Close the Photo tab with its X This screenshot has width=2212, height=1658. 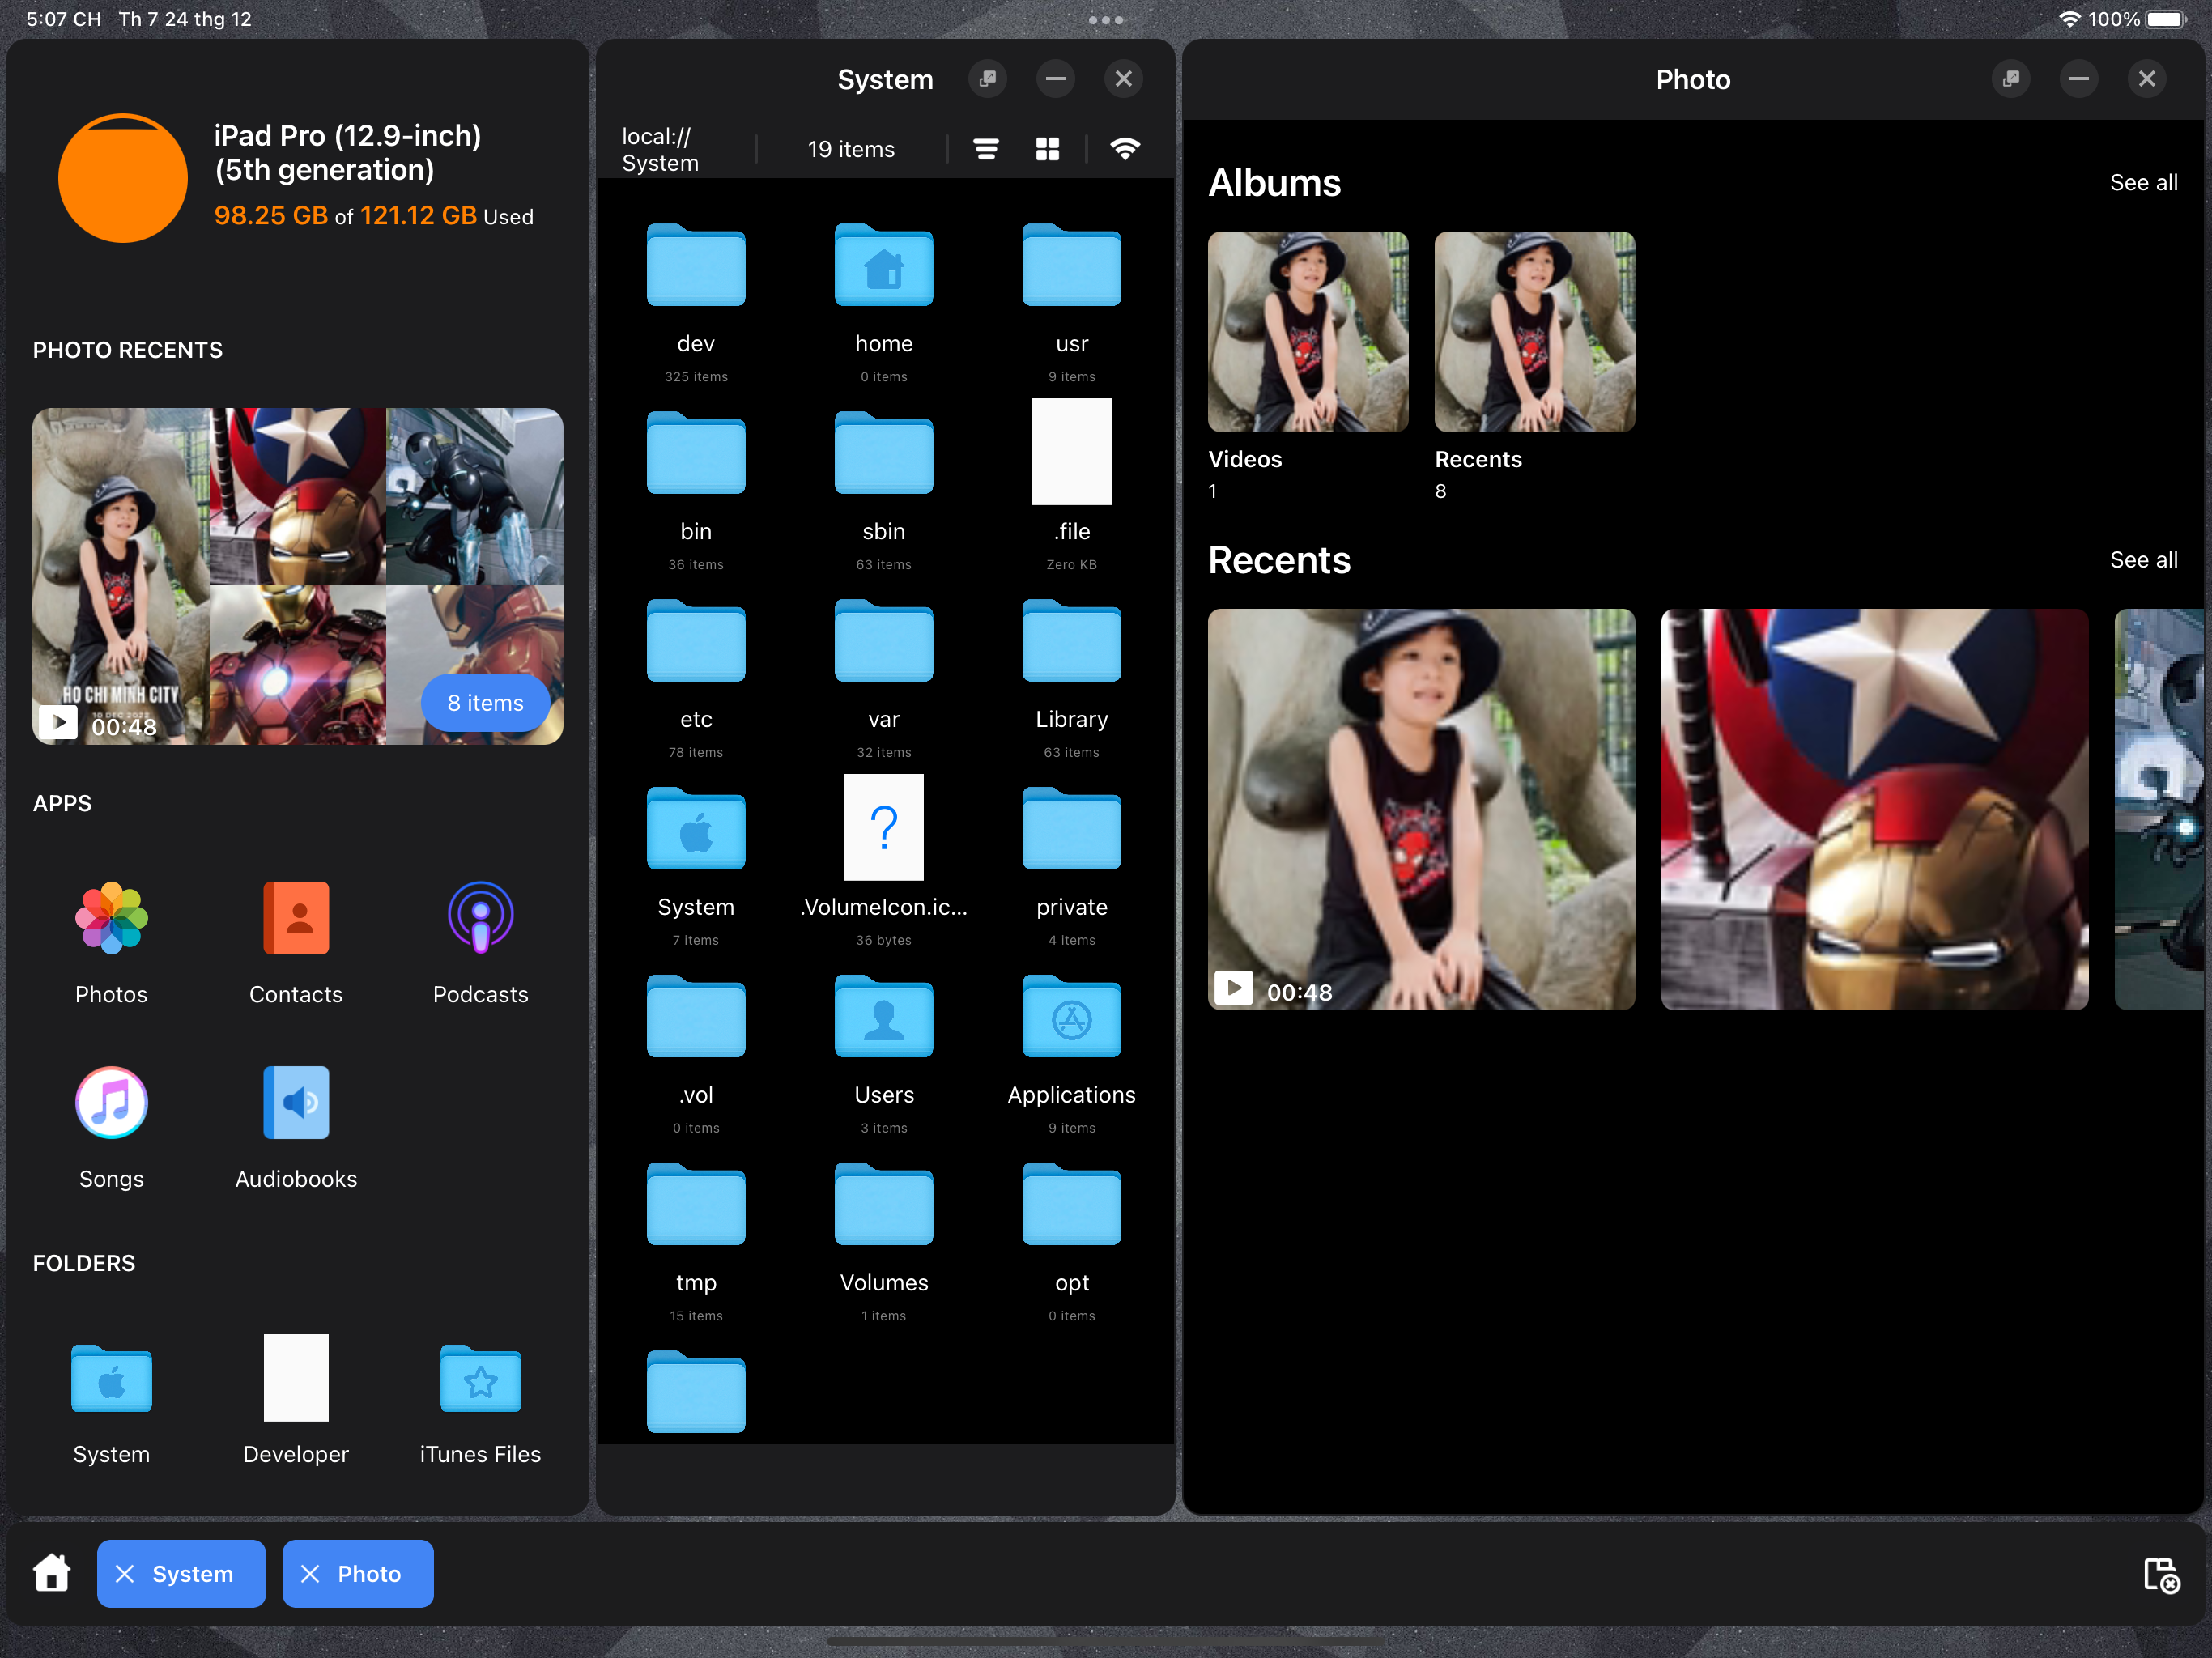310,1574
